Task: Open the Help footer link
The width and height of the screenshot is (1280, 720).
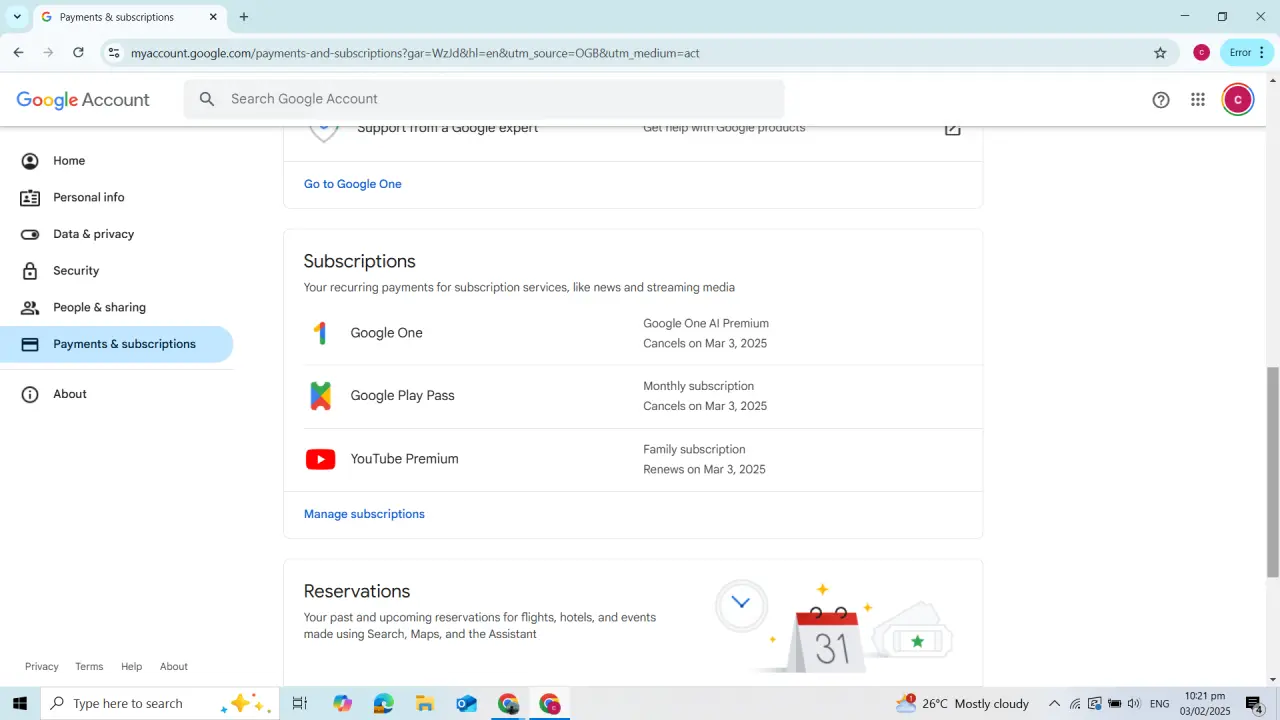Action: pyautogui.click(x=132, y=667)
